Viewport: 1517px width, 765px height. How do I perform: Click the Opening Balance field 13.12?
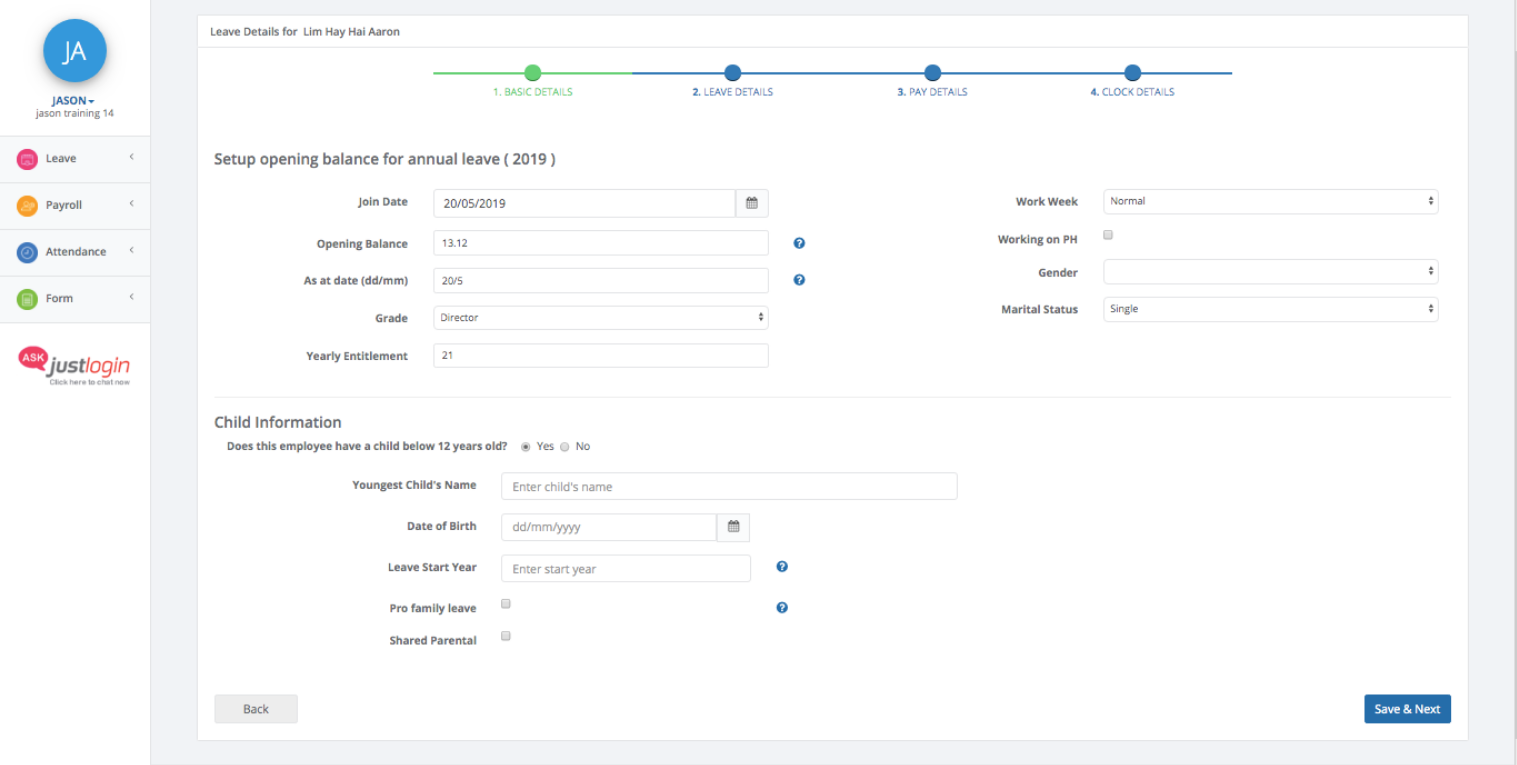[x=601, y=243]
